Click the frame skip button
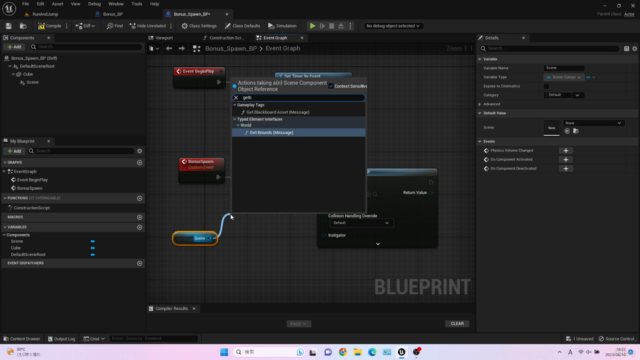The width and height of the screenshot is (640, 360). tap(322, 26)
